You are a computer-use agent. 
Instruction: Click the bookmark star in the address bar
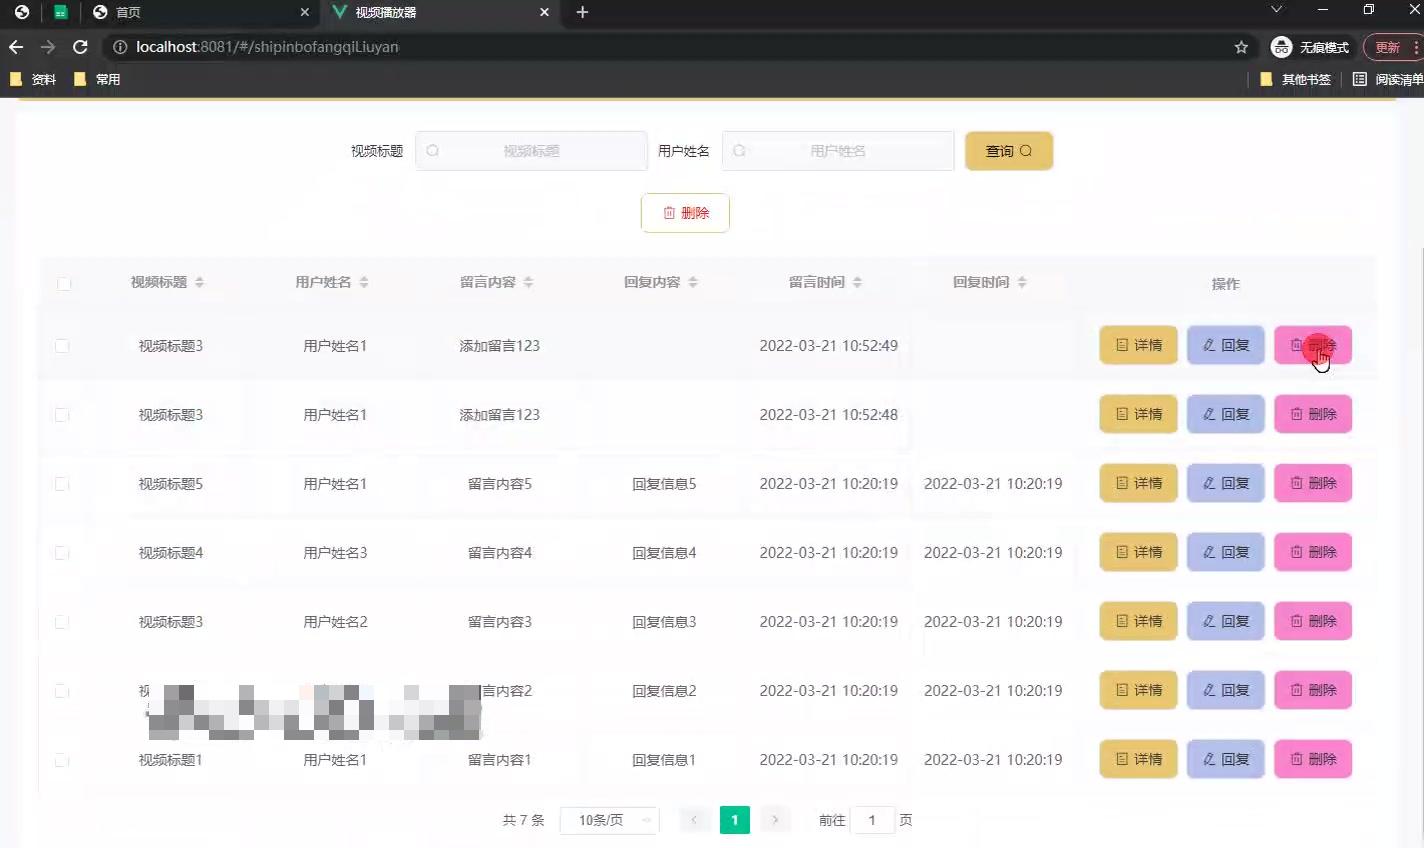pyautogui.click(x=1240, y=46)
